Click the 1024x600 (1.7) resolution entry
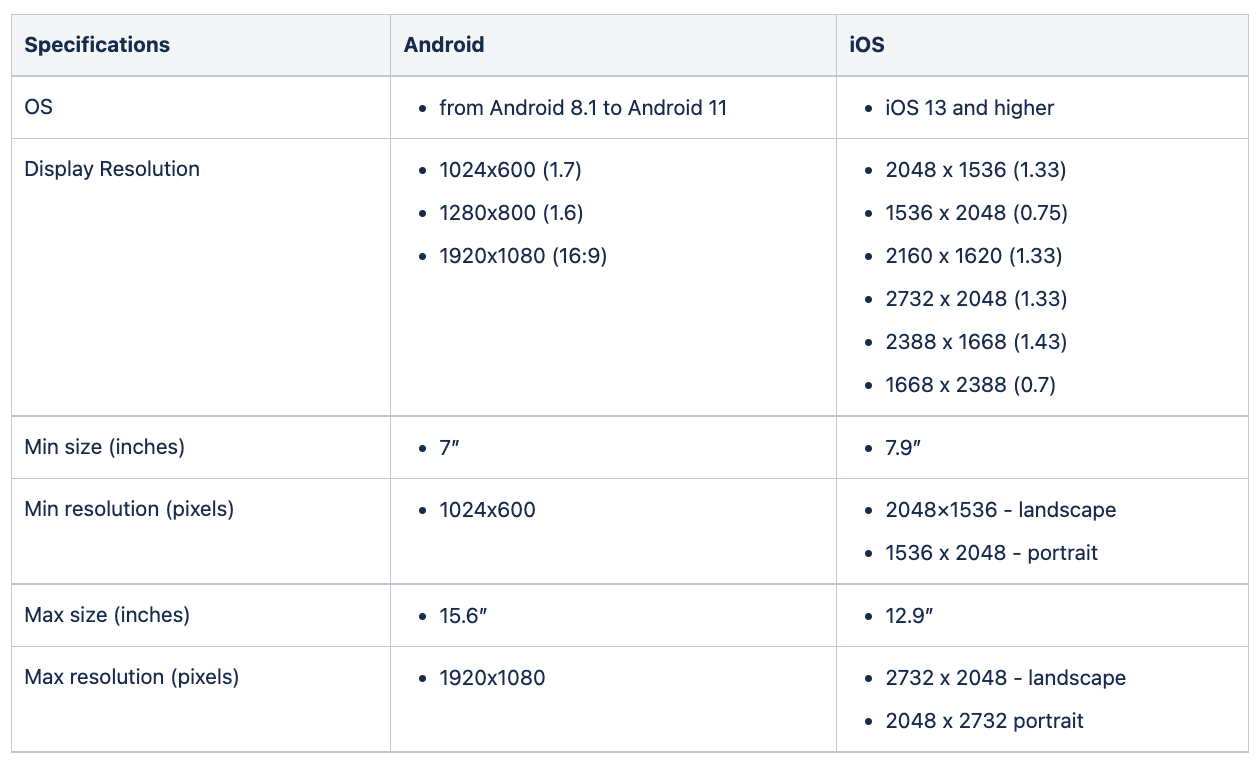Screen dimensions: 1258x762 pyautogui.click(x=510, y=170)
